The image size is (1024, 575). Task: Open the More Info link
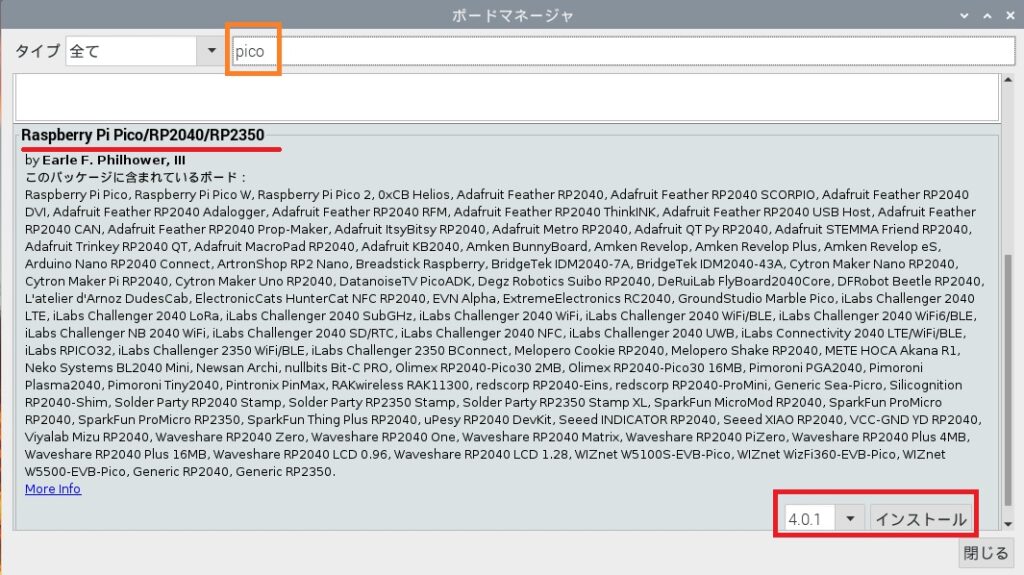click(53, 489)
